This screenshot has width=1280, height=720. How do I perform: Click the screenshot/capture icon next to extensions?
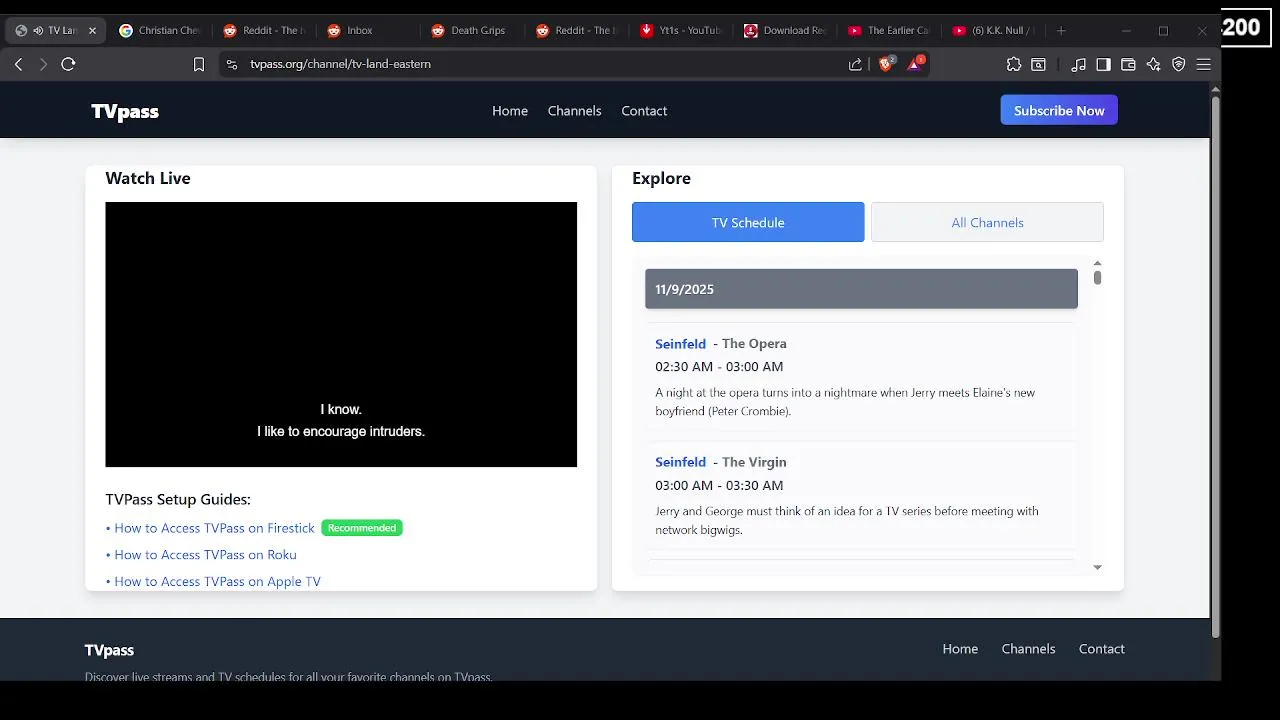[1039, 64]
